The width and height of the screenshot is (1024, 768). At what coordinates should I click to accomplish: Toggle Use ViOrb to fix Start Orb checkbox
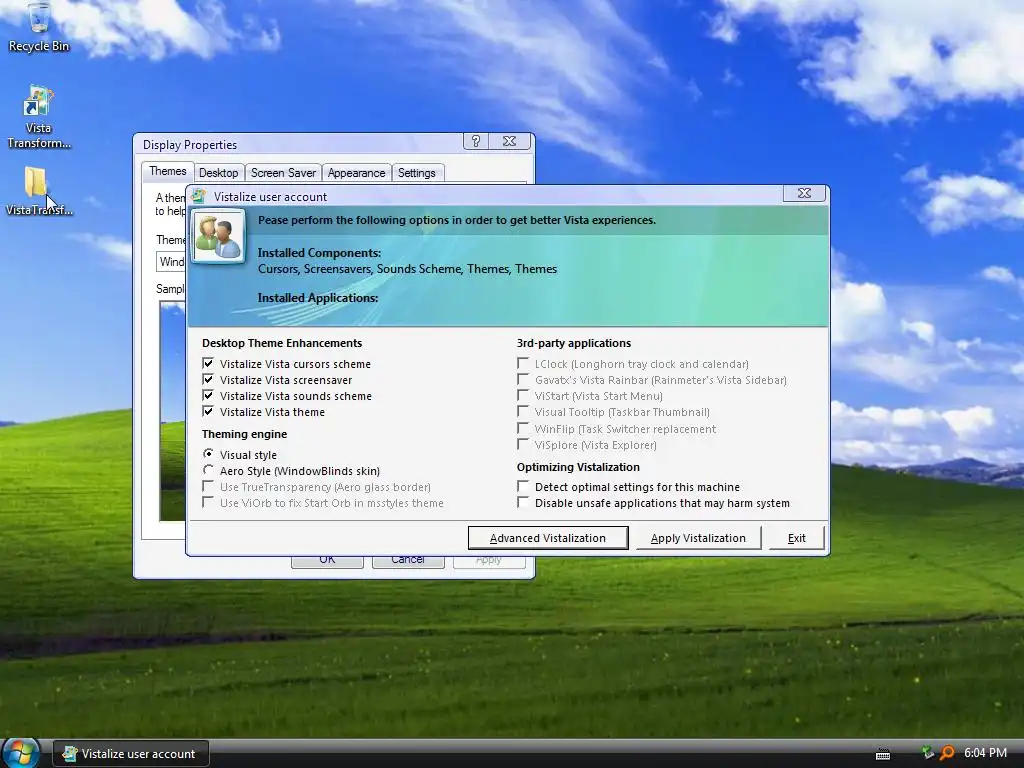(208, 502)
